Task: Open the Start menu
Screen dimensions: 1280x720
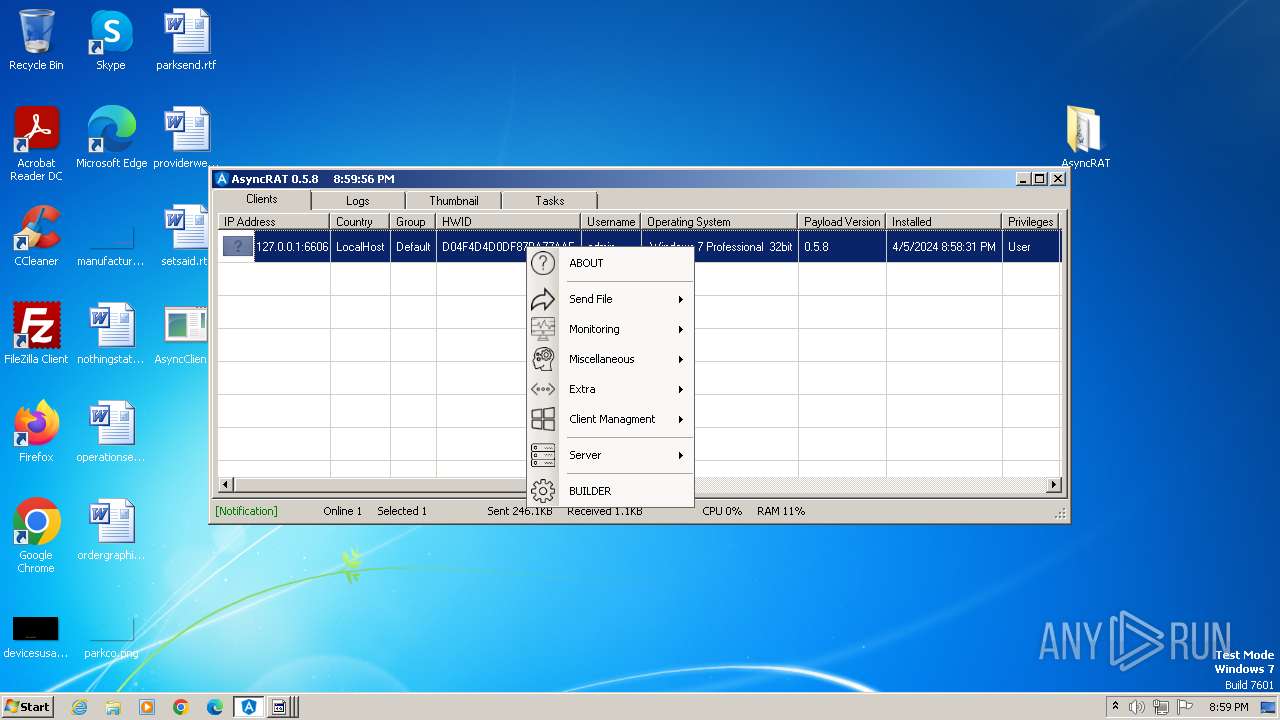Action: pyautogui.click(x=28, y=706)
